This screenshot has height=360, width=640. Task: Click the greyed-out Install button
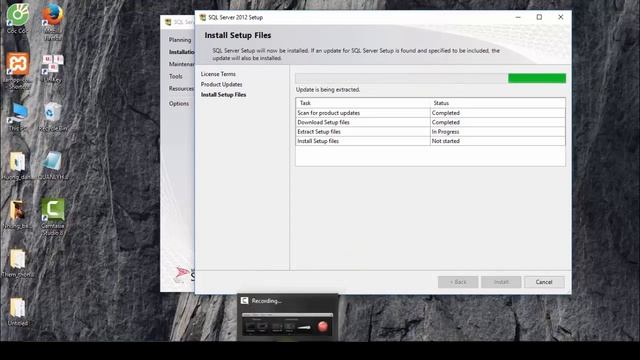501,282
